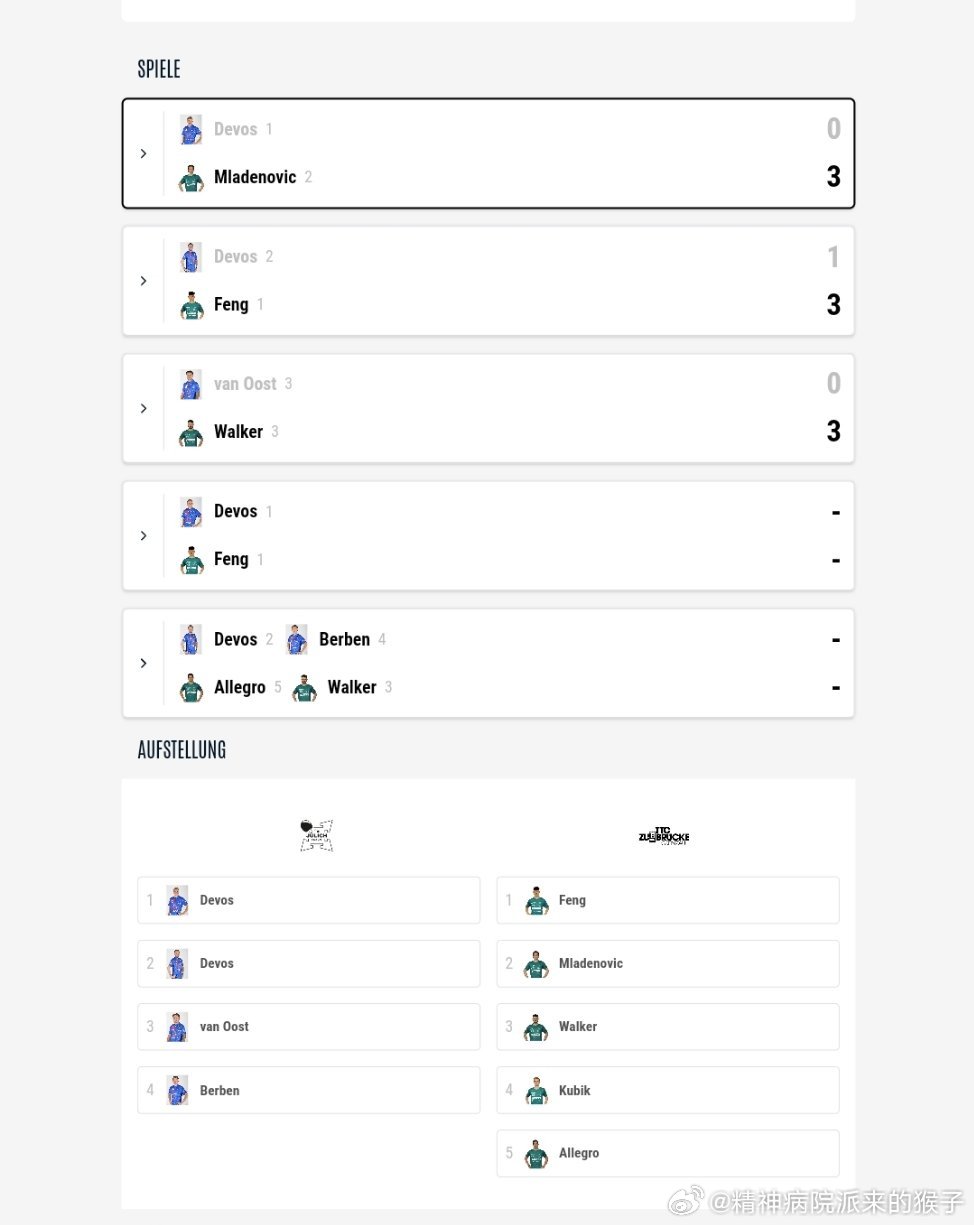Click Mladenovic's avatar in first match
The image size is (974, 1225).
(191, 177)
